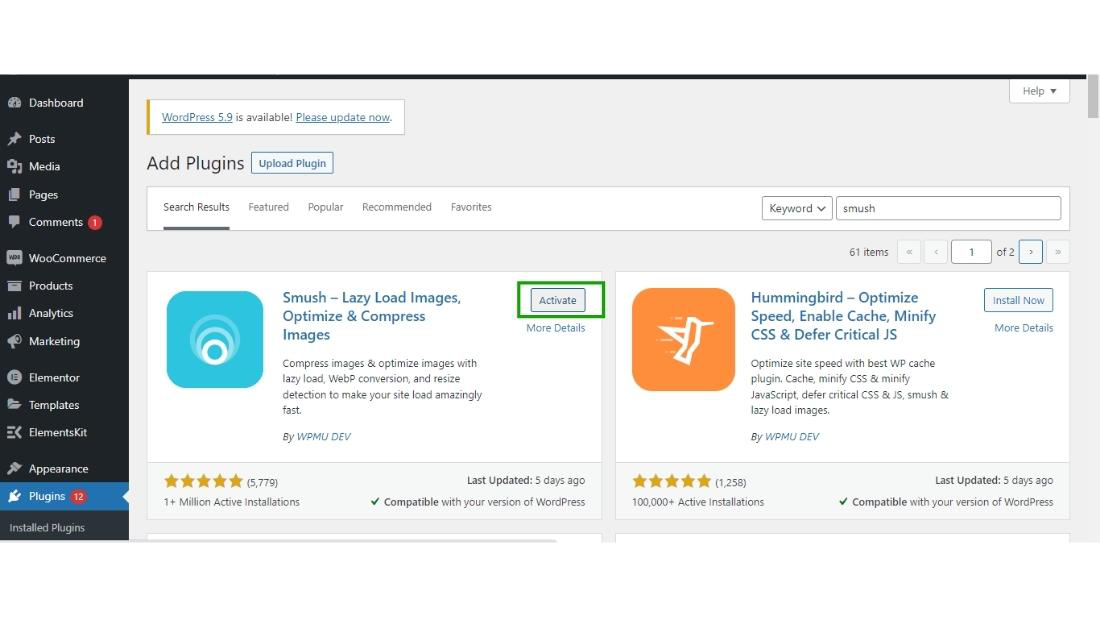Open the Dashboard icon in sidebar
1100x619 pixels.
tap(15, 102)
